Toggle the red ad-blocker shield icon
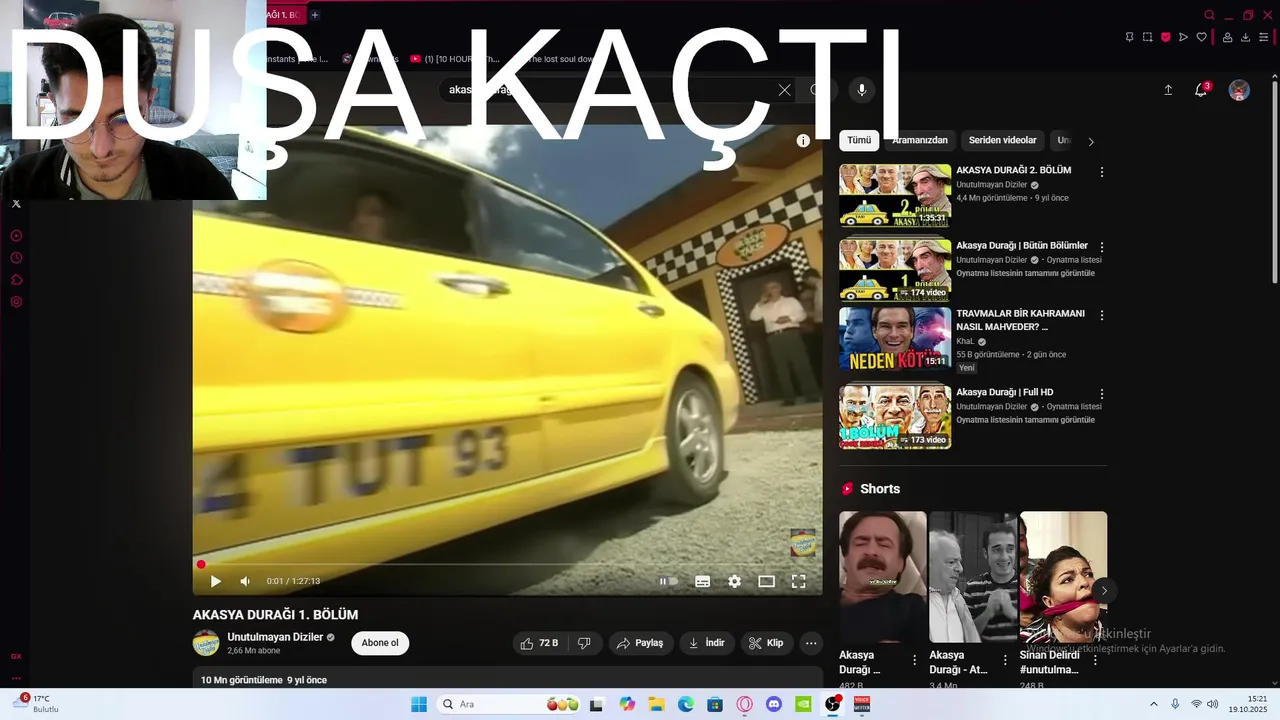The width and height of the screenshot is (1280, 720). pos(1165,37)
